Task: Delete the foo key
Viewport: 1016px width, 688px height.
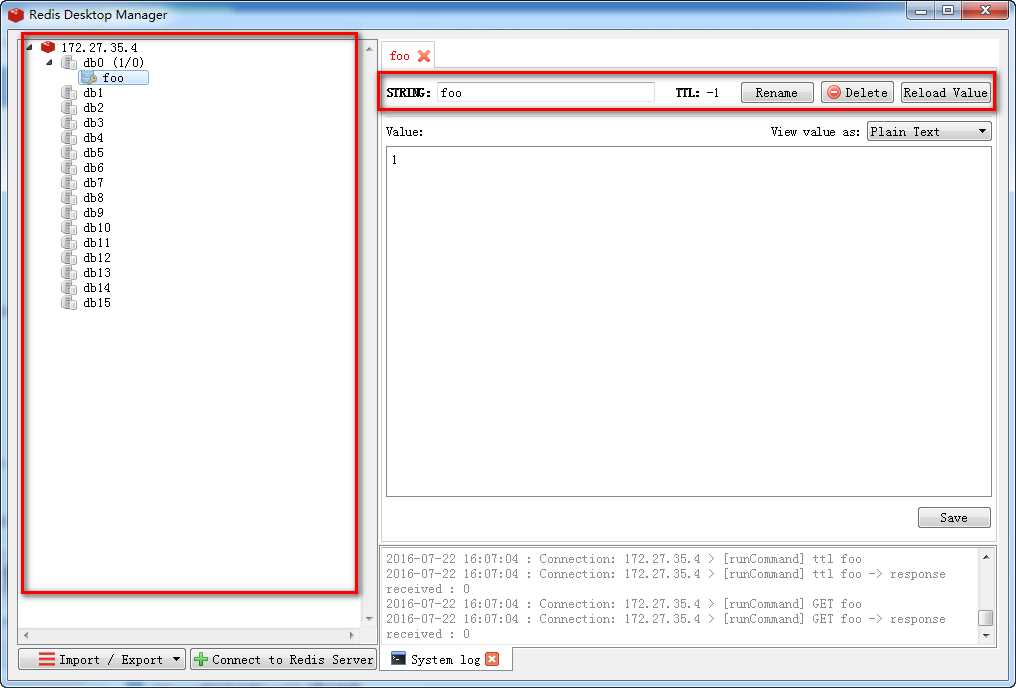Action: [857, 93]
